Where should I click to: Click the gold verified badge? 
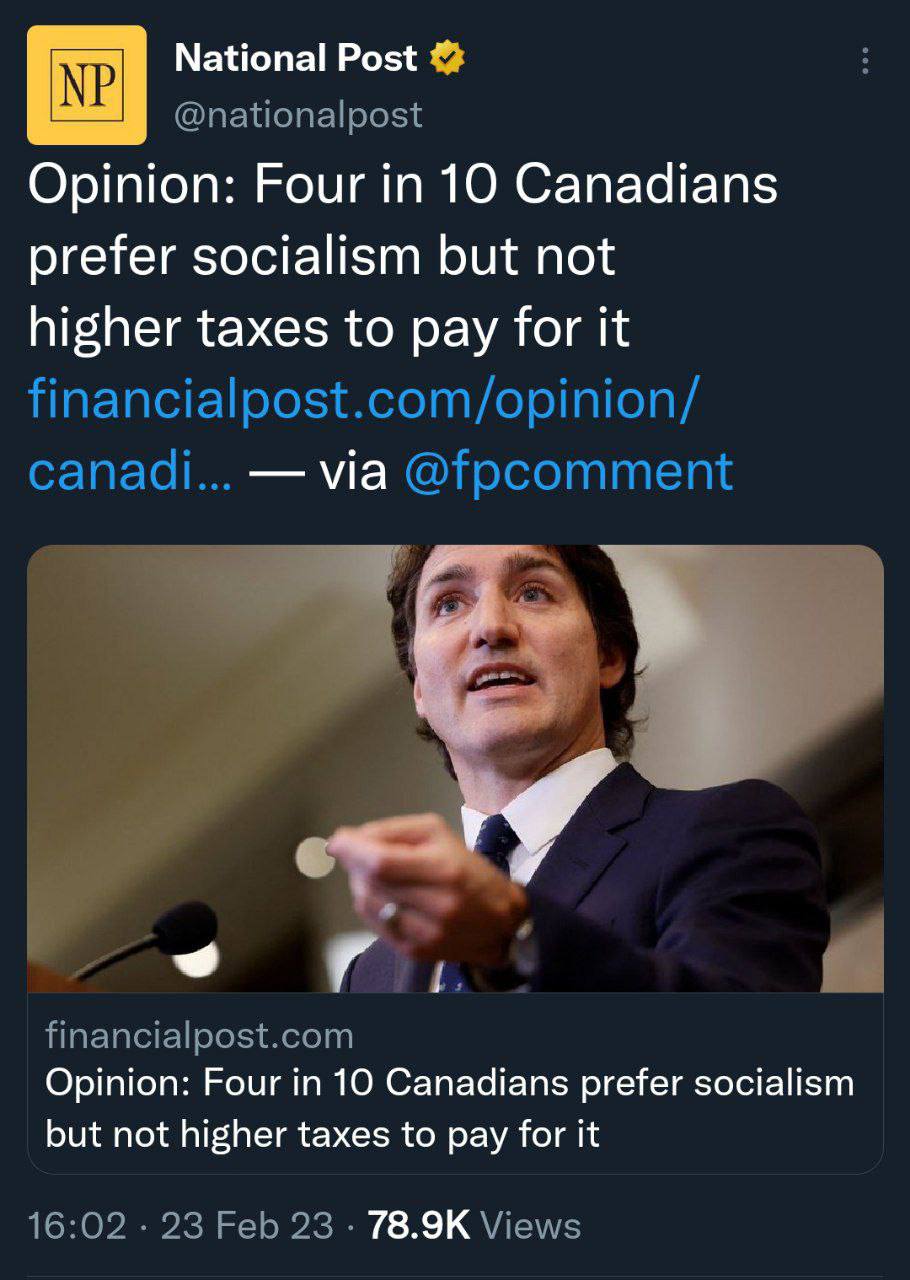pos(447,60)
